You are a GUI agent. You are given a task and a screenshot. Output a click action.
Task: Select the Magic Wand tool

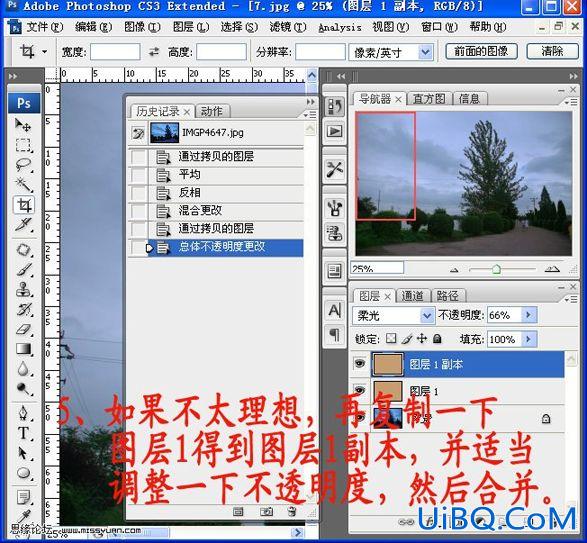tap(23, 185)
